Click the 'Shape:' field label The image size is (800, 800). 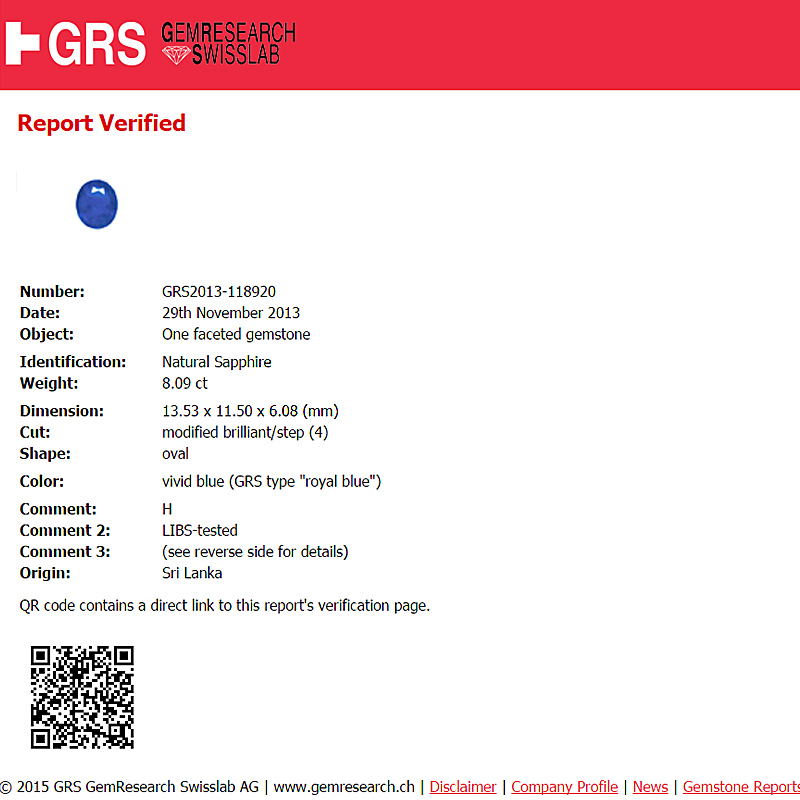coord(45,454)
